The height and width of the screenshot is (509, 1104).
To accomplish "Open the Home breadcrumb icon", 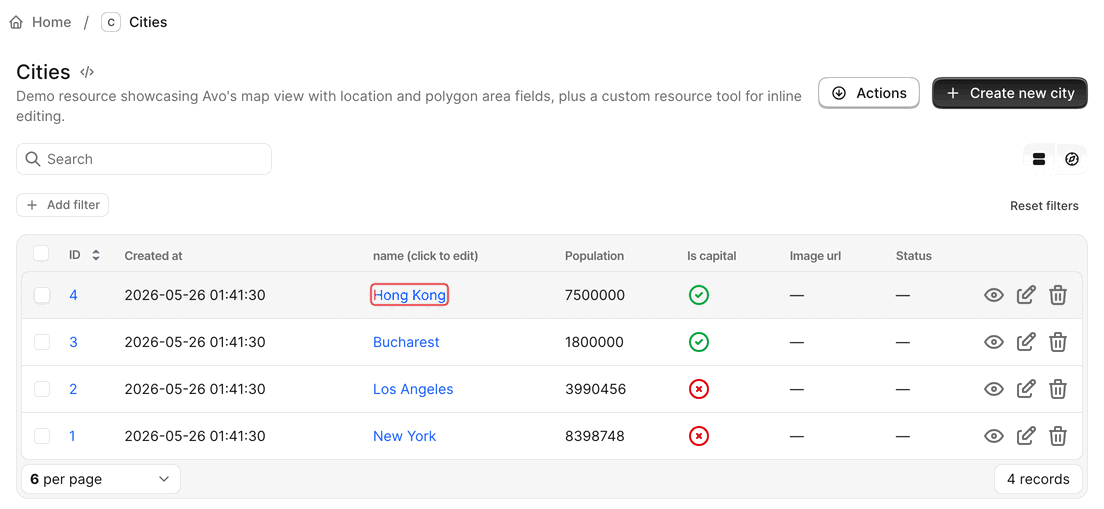I will (x=16, y=23).
